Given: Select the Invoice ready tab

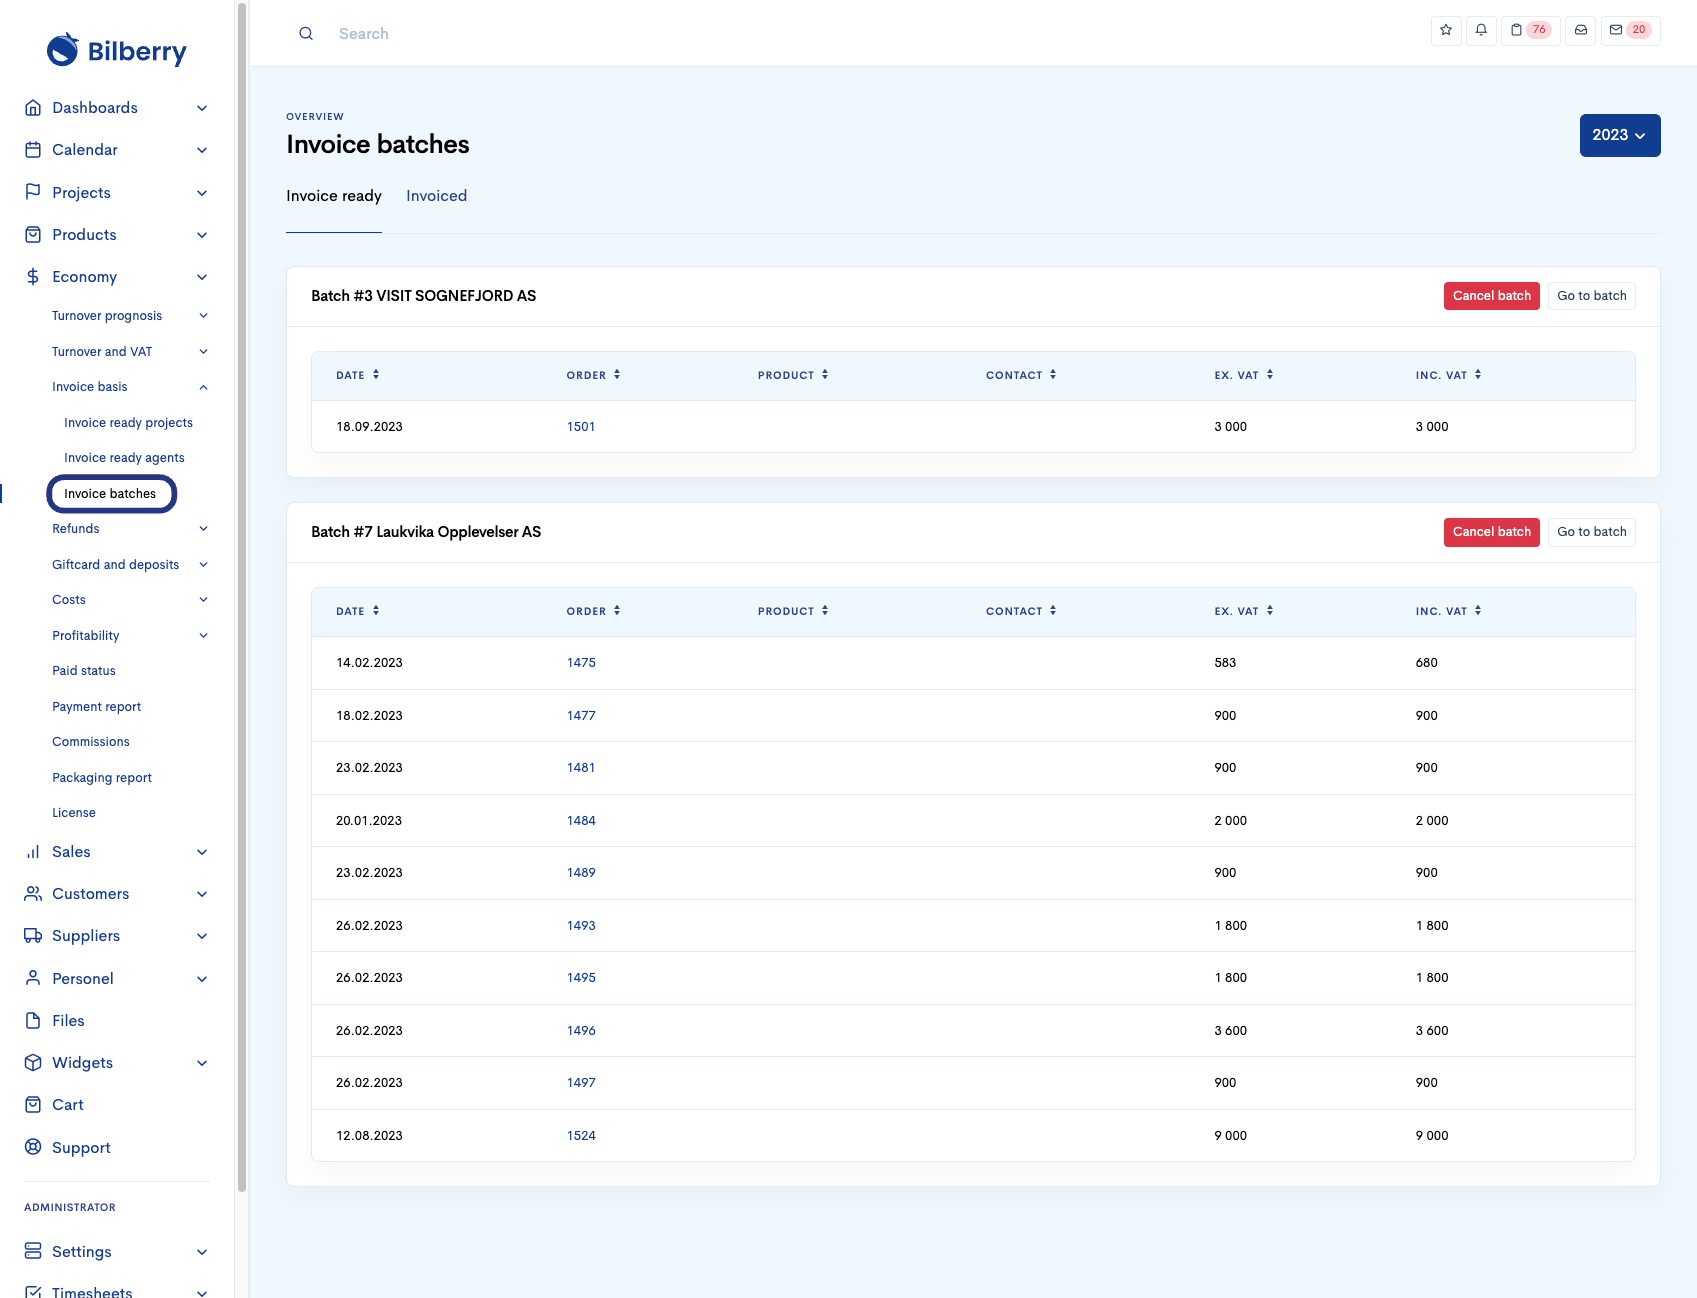Looking at the screenshot, I should pos(334,196).
